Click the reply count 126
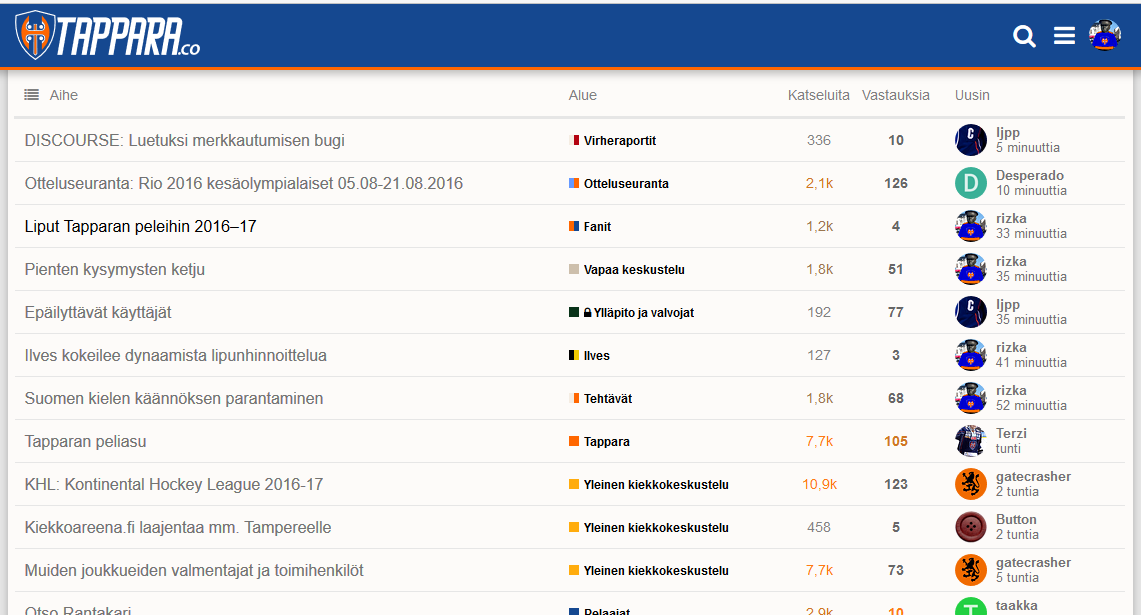The image size is (1141, 615). click(896, 184)
